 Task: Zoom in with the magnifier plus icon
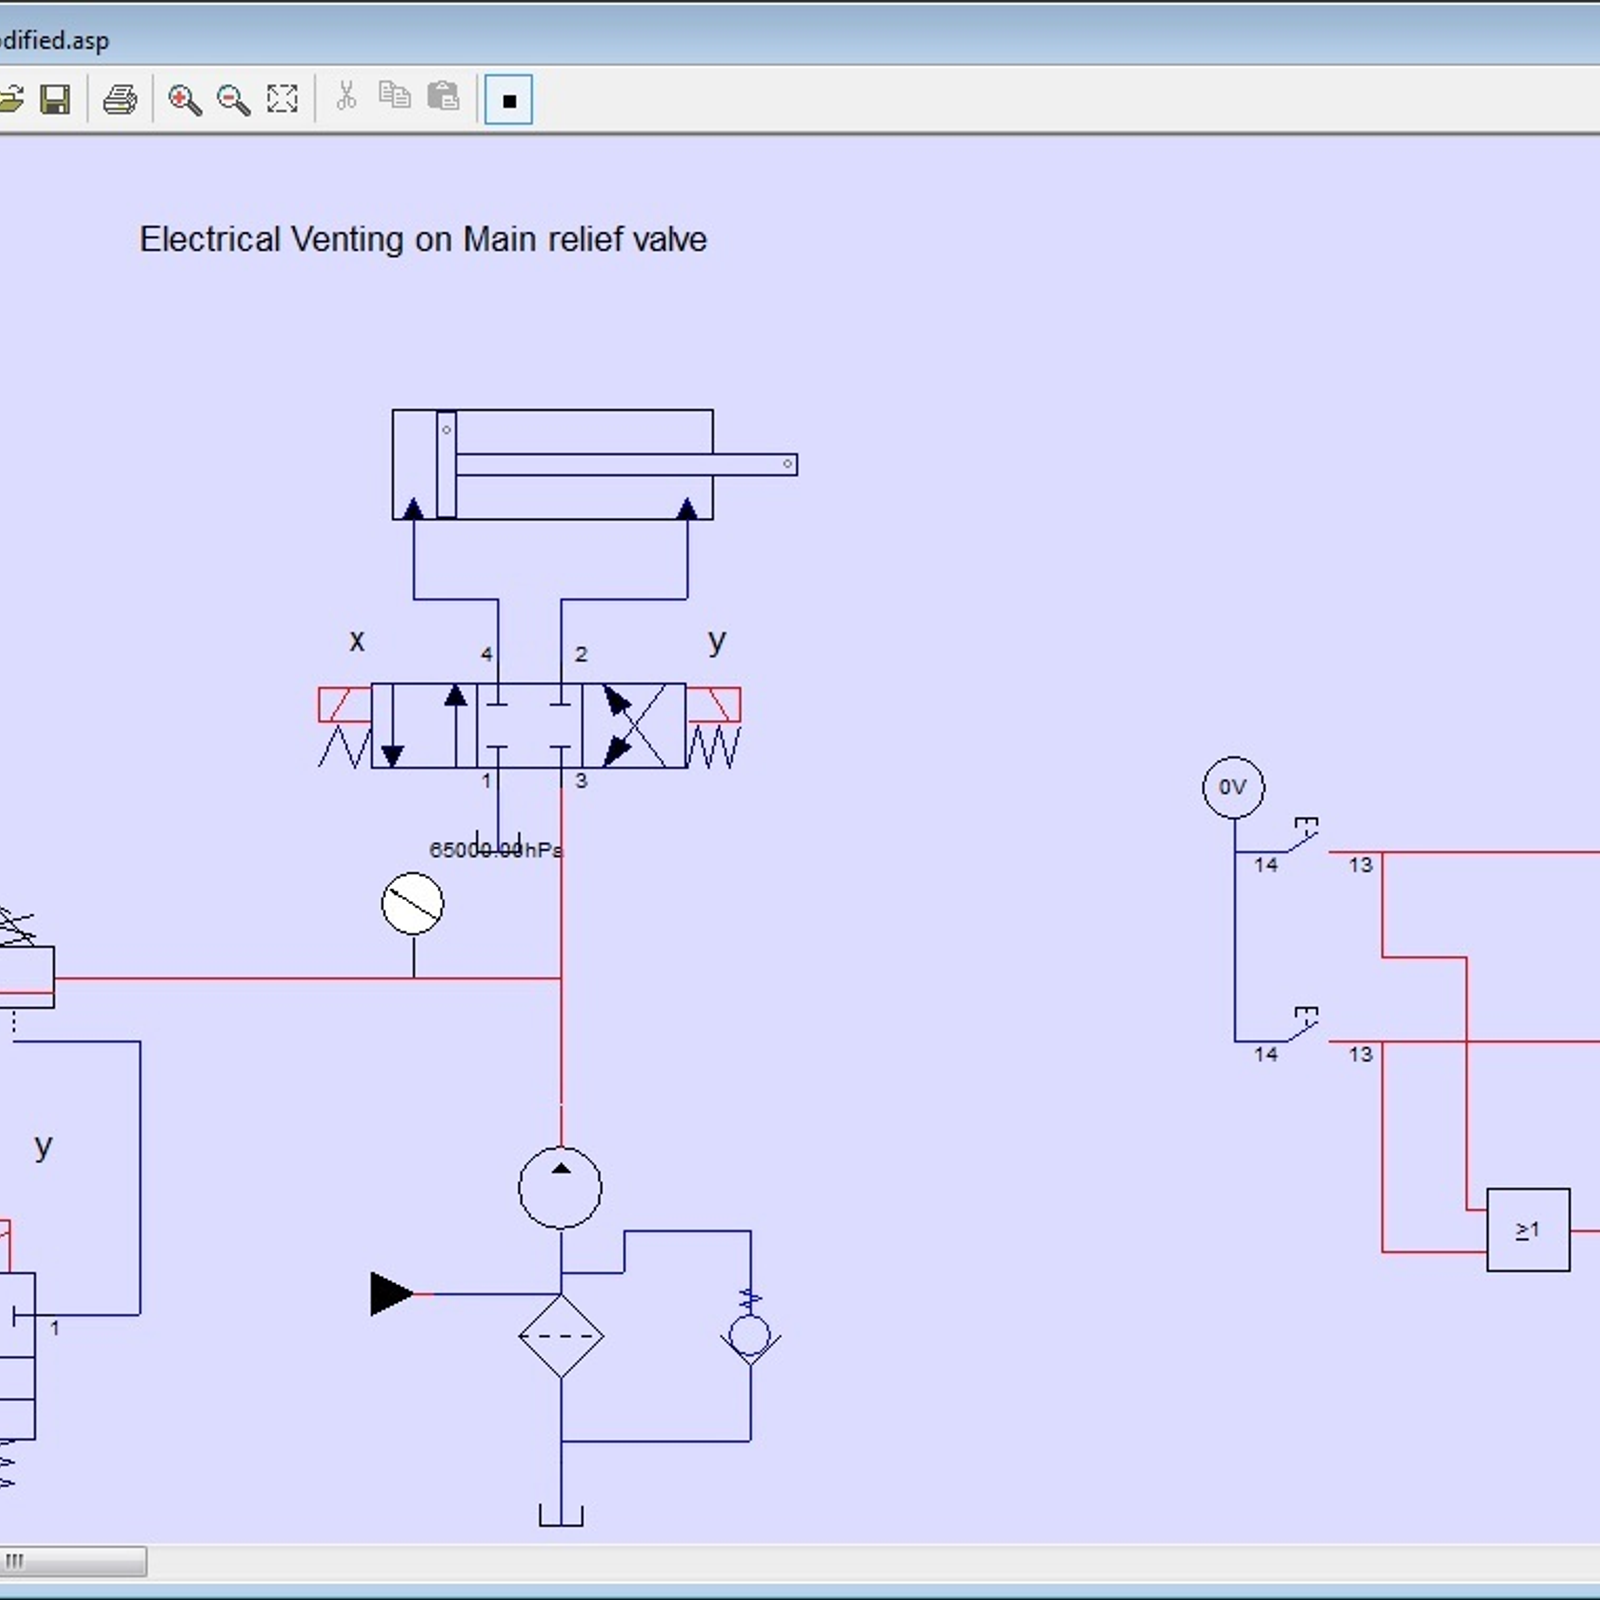pos(184,99)
